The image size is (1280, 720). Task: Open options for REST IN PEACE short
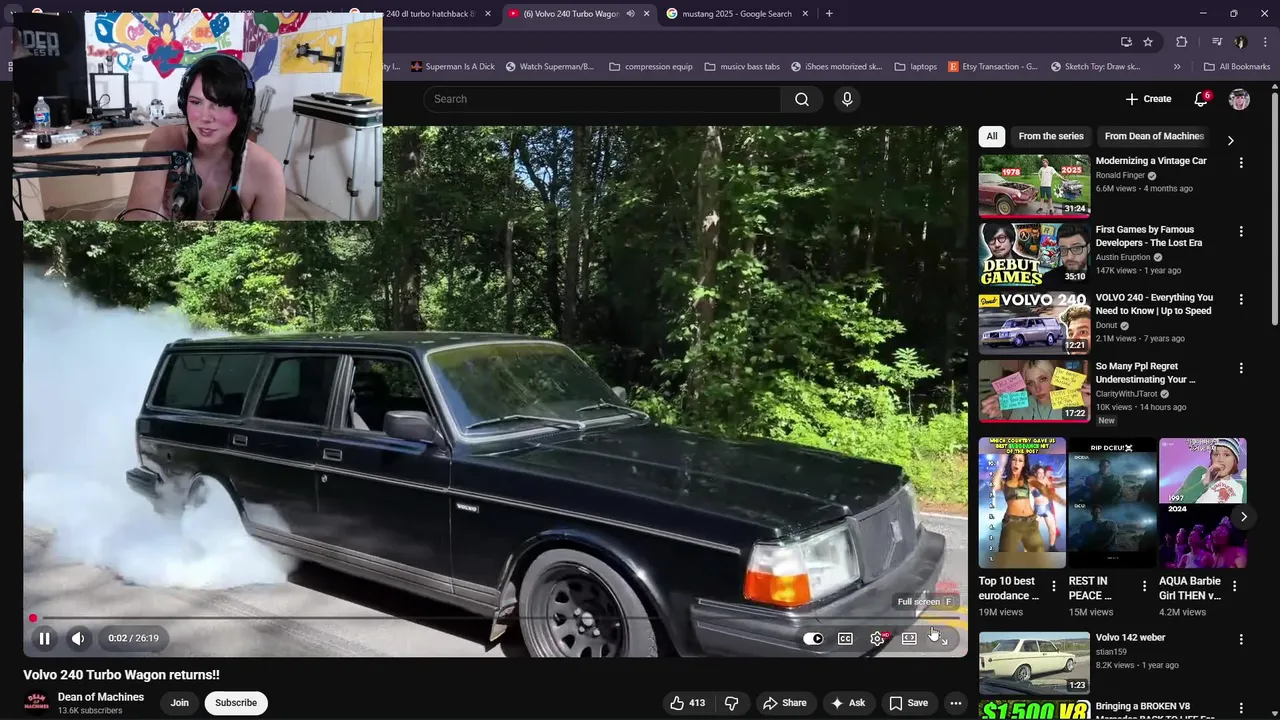(x=1144, y=586)
